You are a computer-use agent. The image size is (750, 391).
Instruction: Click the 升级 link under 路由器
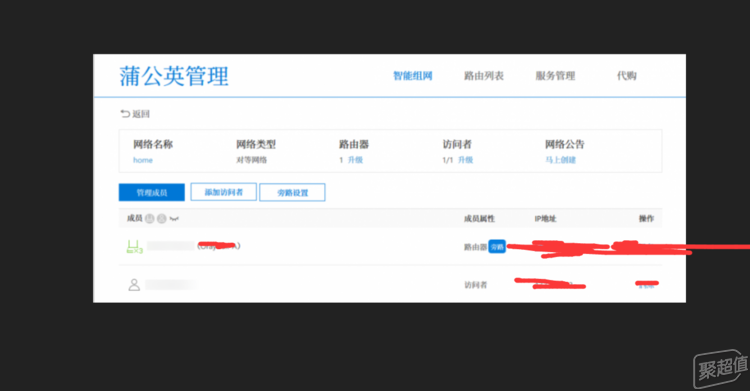[355, 160]
